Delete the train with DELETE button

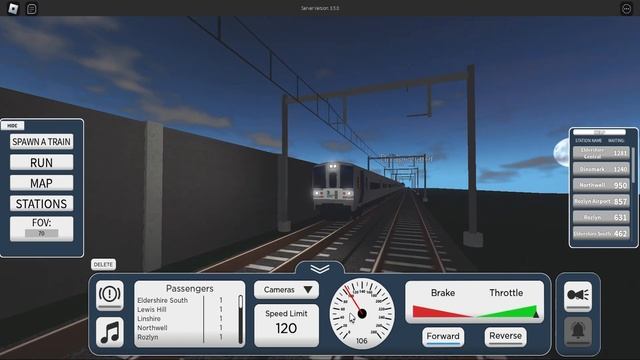(x=103, y=264)
